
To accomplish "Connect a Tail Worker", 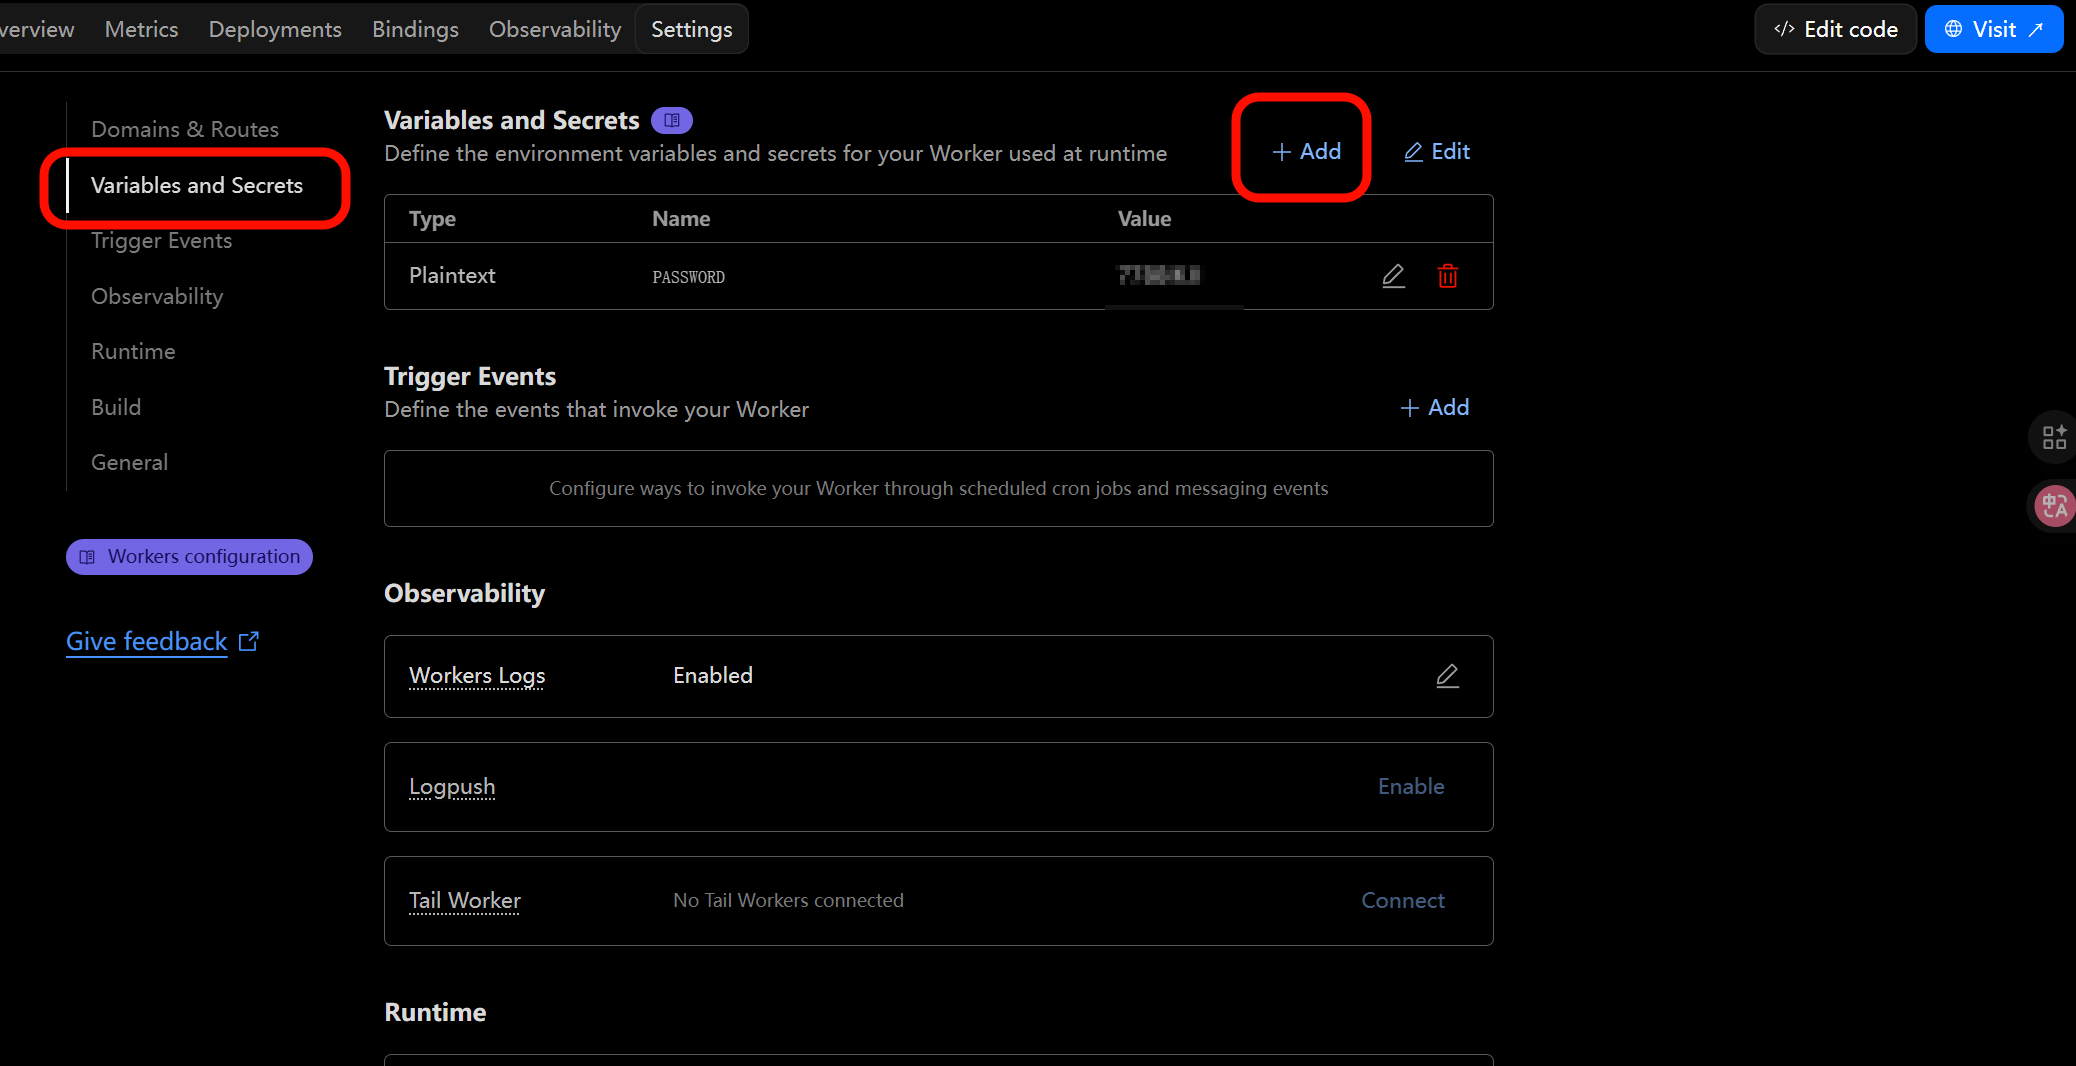I will click(x=1402, y=901).
